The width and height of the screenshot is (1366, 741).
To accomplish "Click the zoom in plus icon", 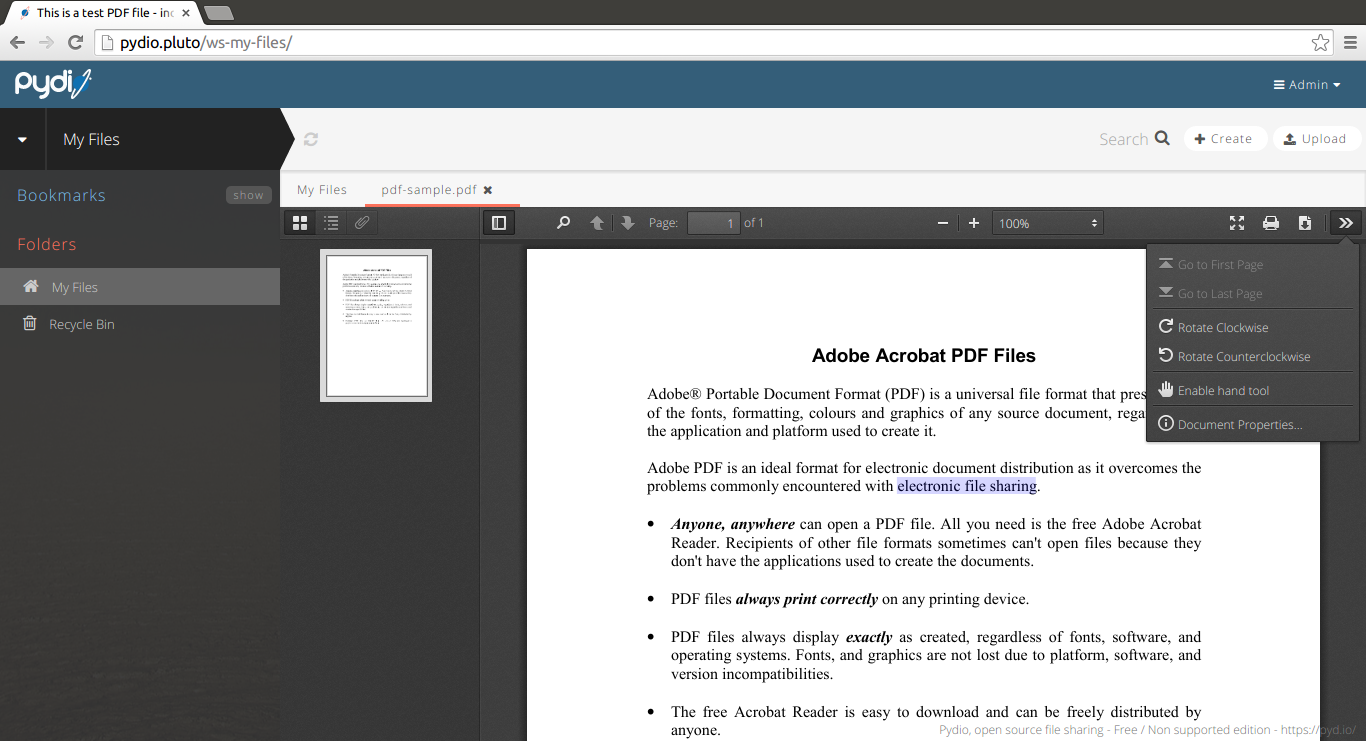I will 974,223.
